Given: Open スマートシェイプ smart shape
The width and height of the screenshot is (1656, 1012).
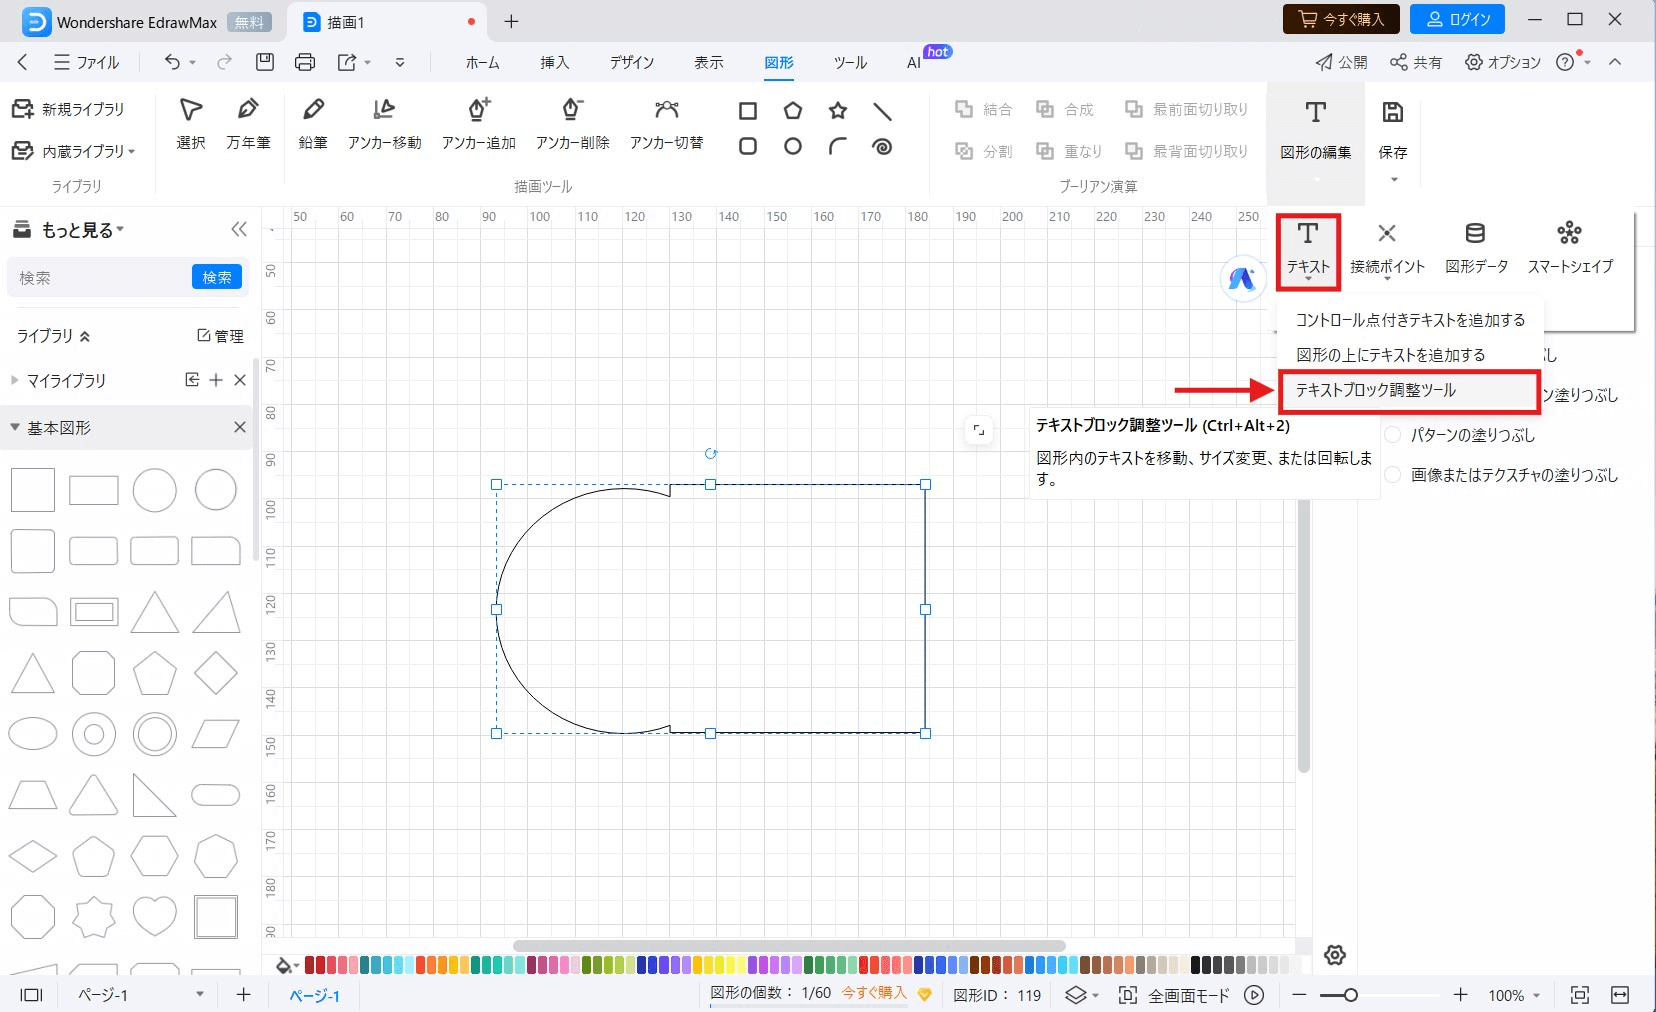Looking at the screenshot, I should click(x=1570, y=248).
